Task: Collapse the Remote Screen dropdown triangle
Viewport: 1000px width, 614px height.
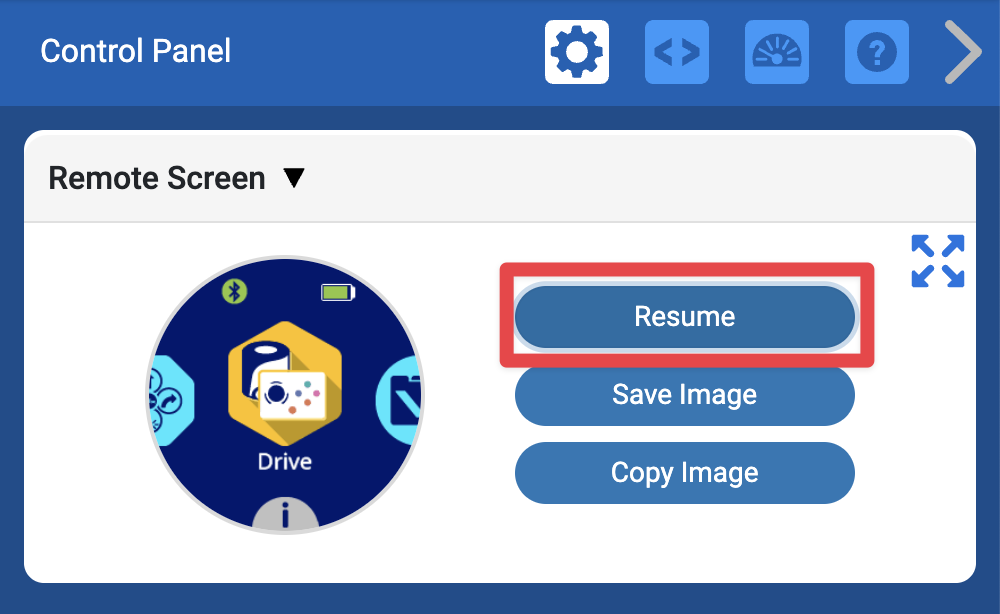Action: coord(293,178)
